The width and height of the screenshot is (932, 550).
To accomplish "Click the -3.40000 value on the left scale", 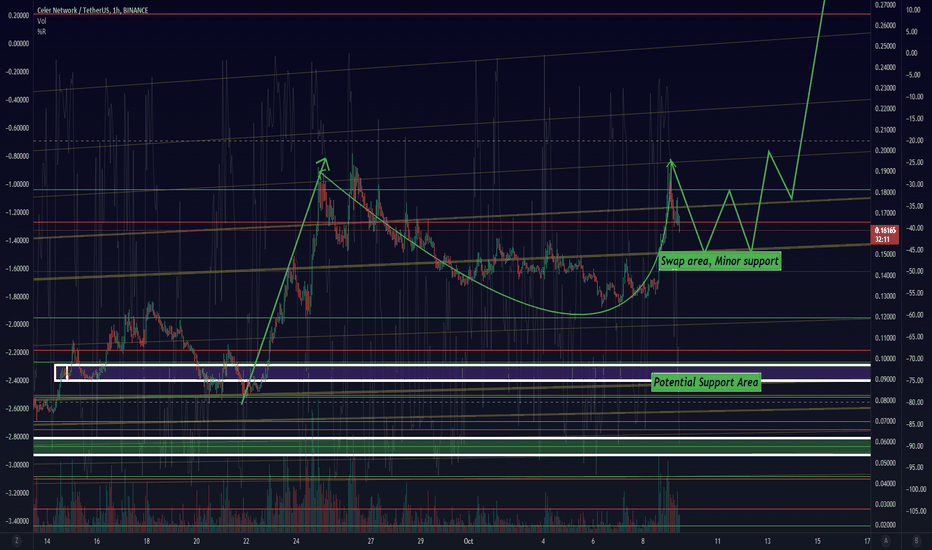I will [x=17, y=521].
